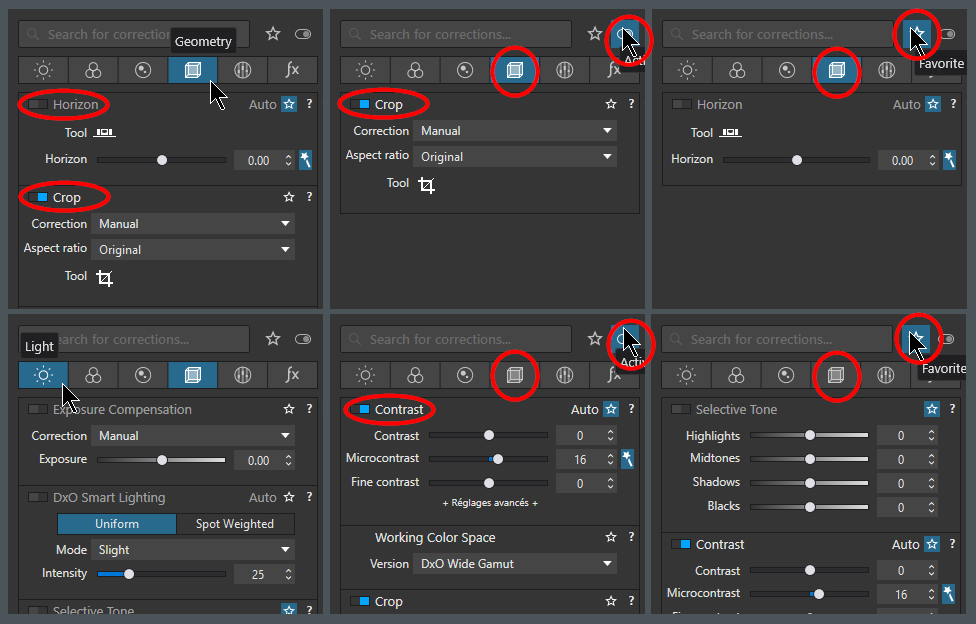Toggle the Horizon switch in the Horizon-only panel
Screen dimensions: 976x624
(x=682, y=104)
